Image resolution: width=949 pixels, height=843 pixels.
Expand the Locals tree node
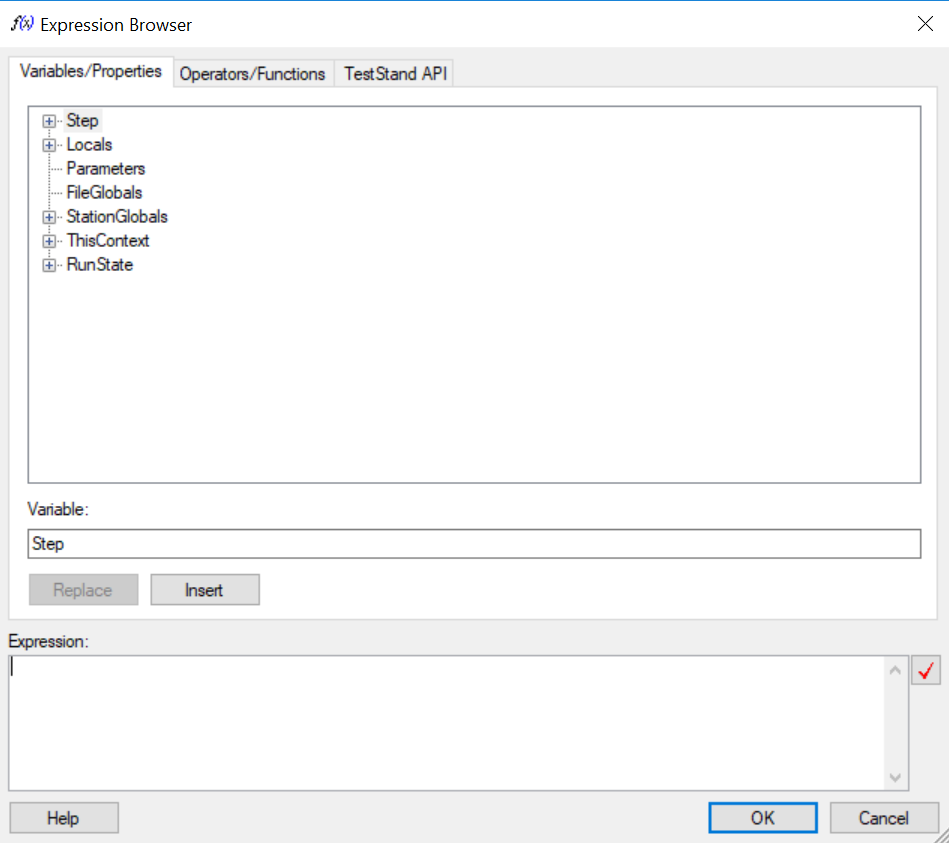(48, 145)
